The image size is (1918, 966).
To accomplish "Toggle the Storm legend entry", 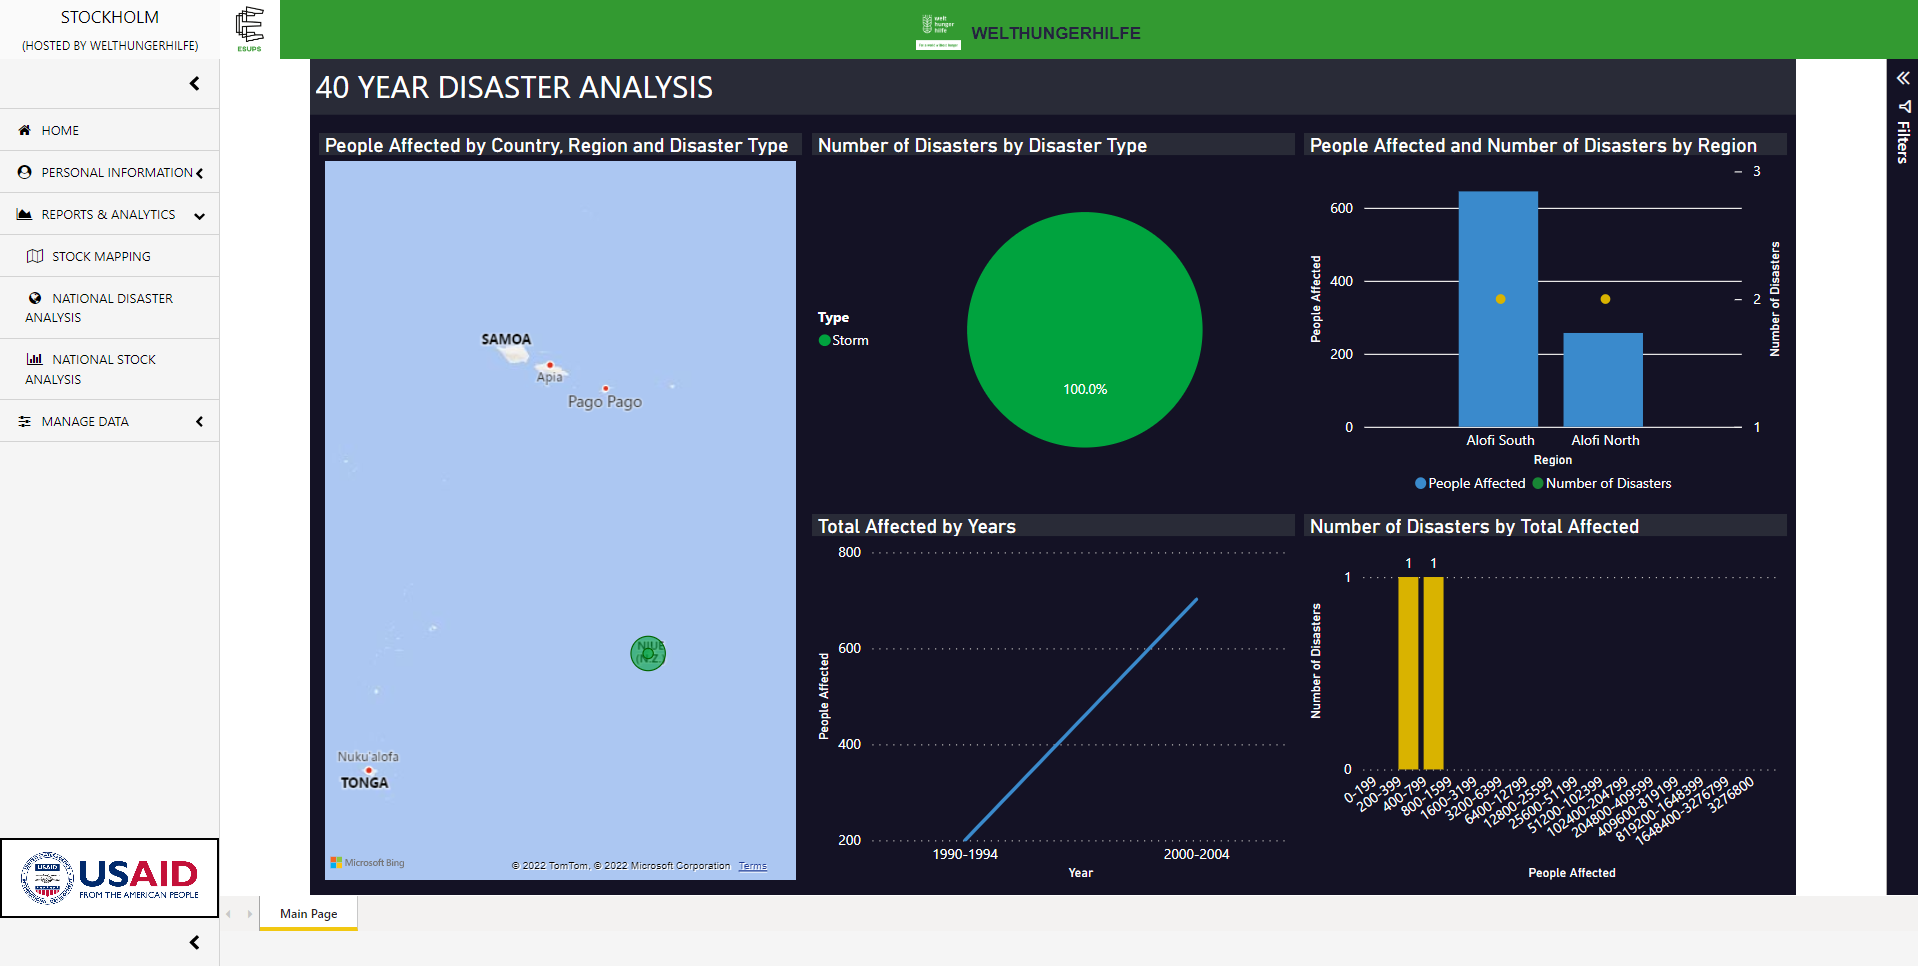I will coord(843,340).
